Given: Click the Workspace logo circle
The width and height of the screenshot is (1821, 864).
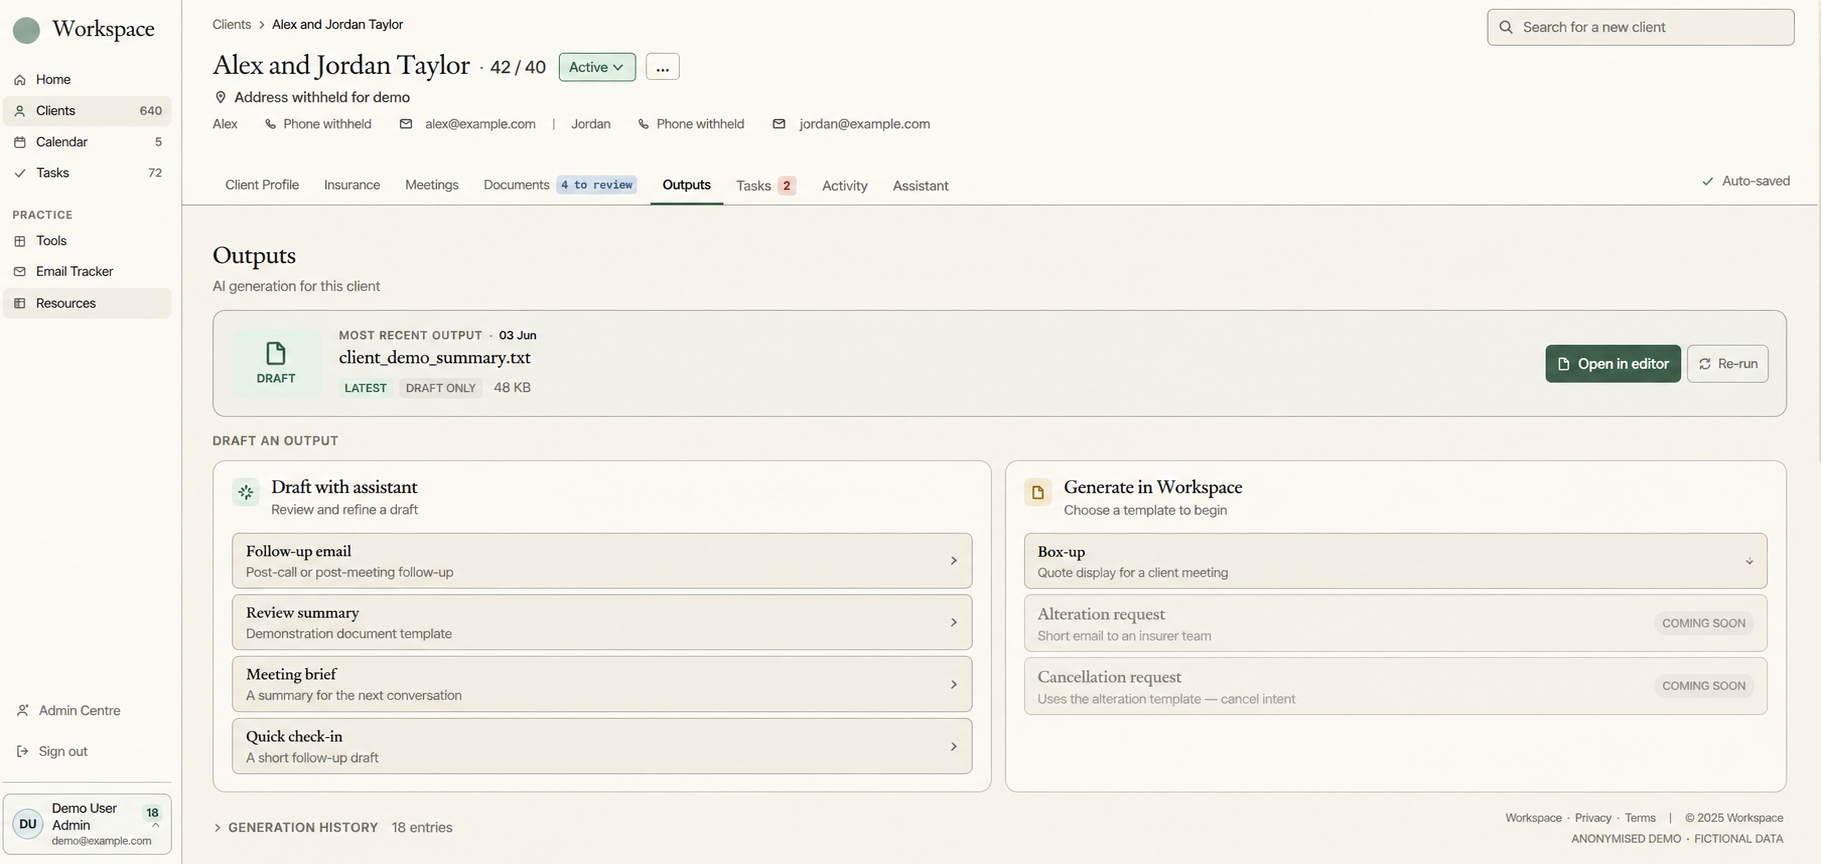Looking at the screenshot, I should pos(26,30).
